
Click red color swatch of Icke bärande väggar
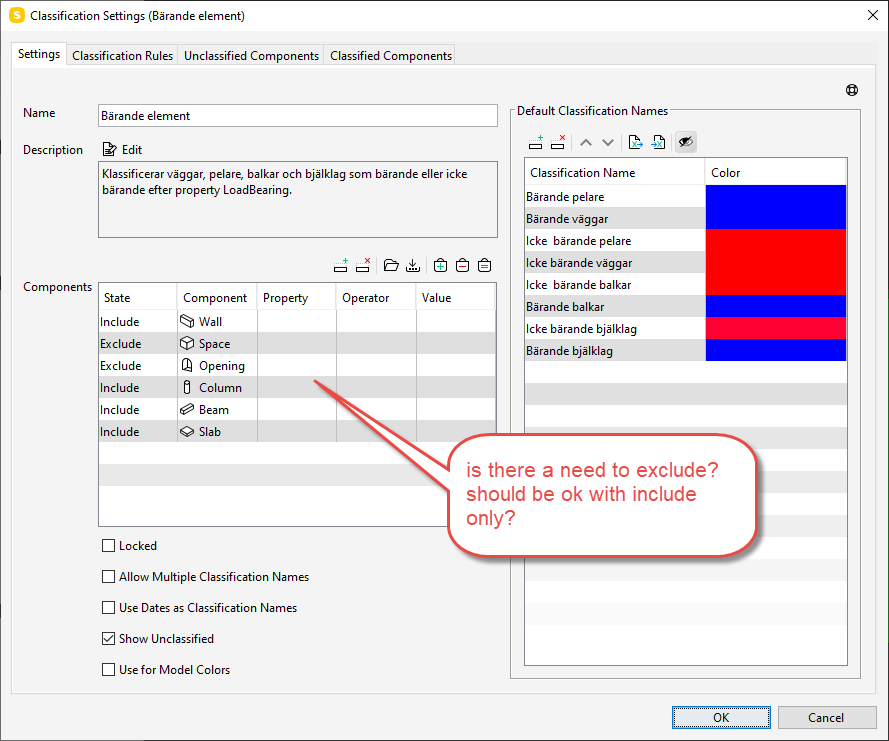pos(776,262)
